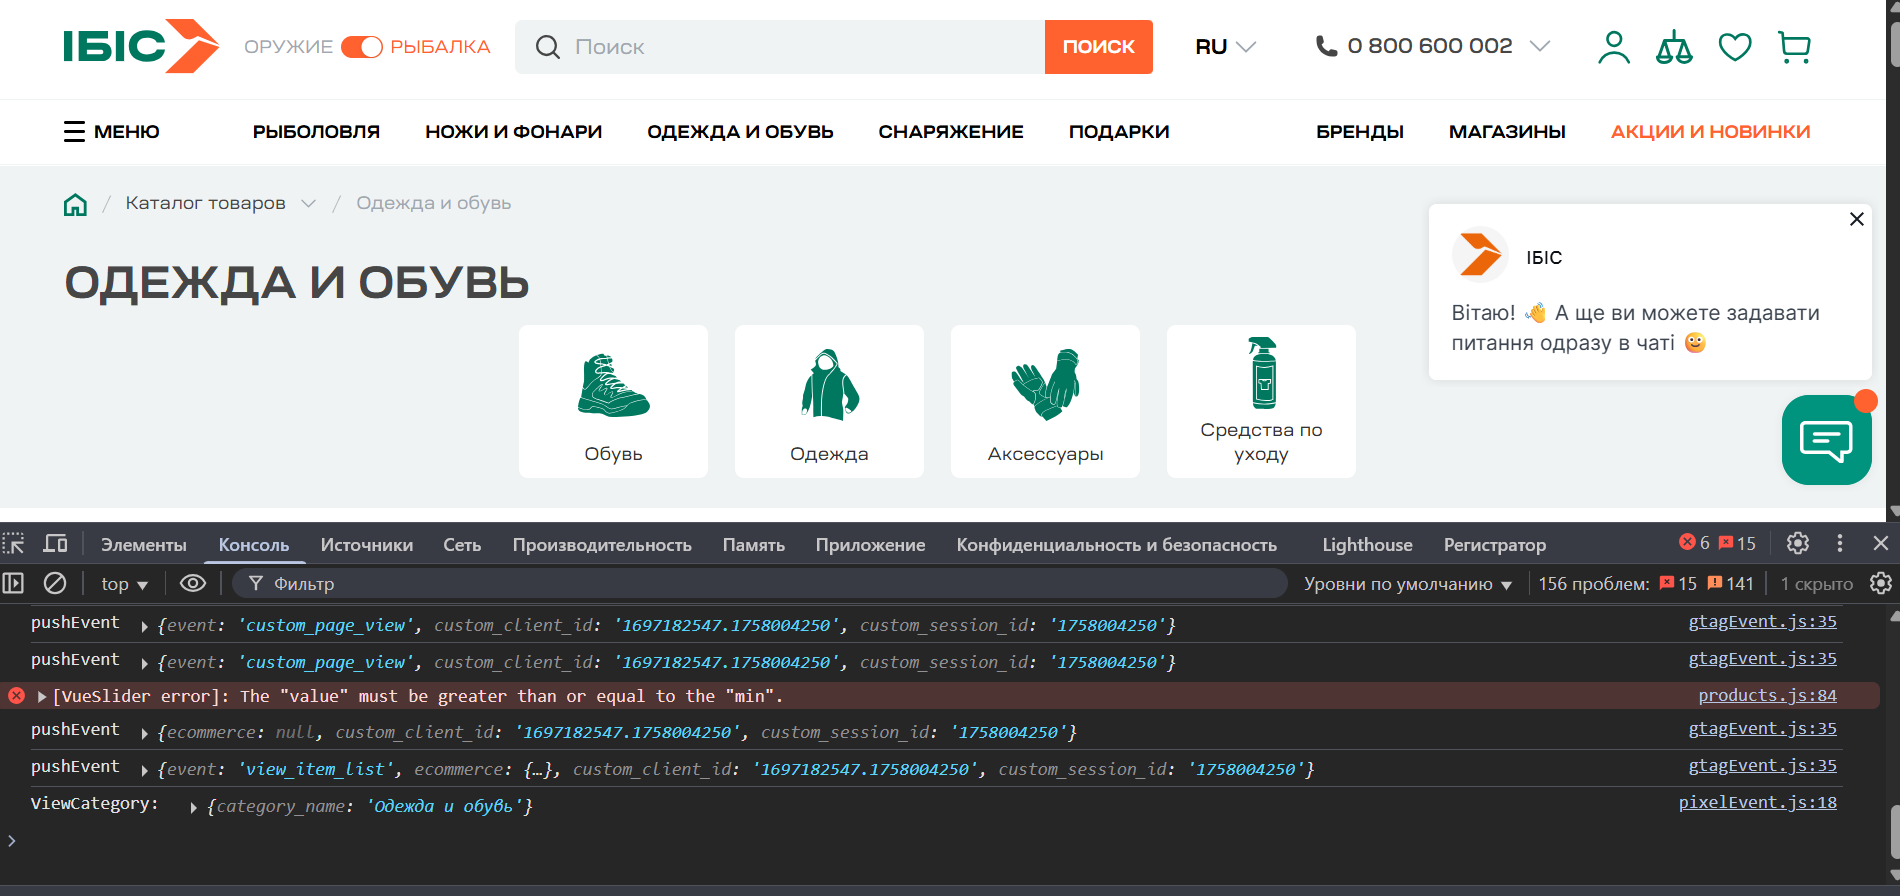This screenshot has height=896, width=1900.
Task: Toggle live expression eye icon
Action: [x=193, y=583]
